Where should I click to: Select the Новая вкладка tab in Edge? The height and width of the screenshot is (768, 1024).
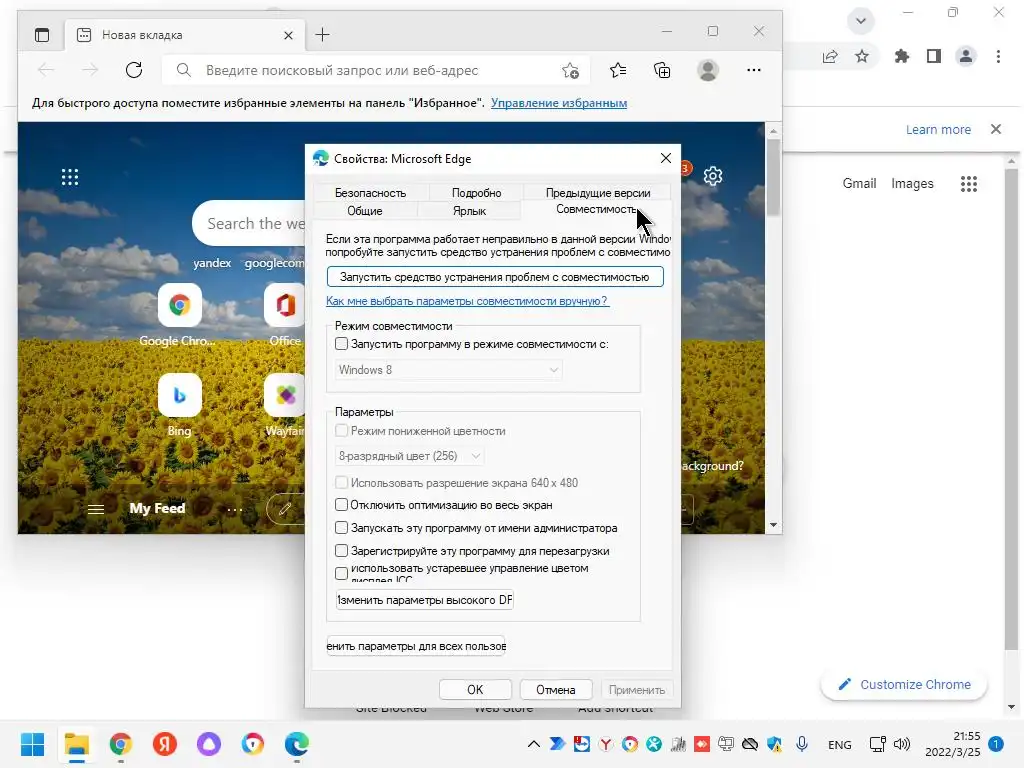point(185,35)
